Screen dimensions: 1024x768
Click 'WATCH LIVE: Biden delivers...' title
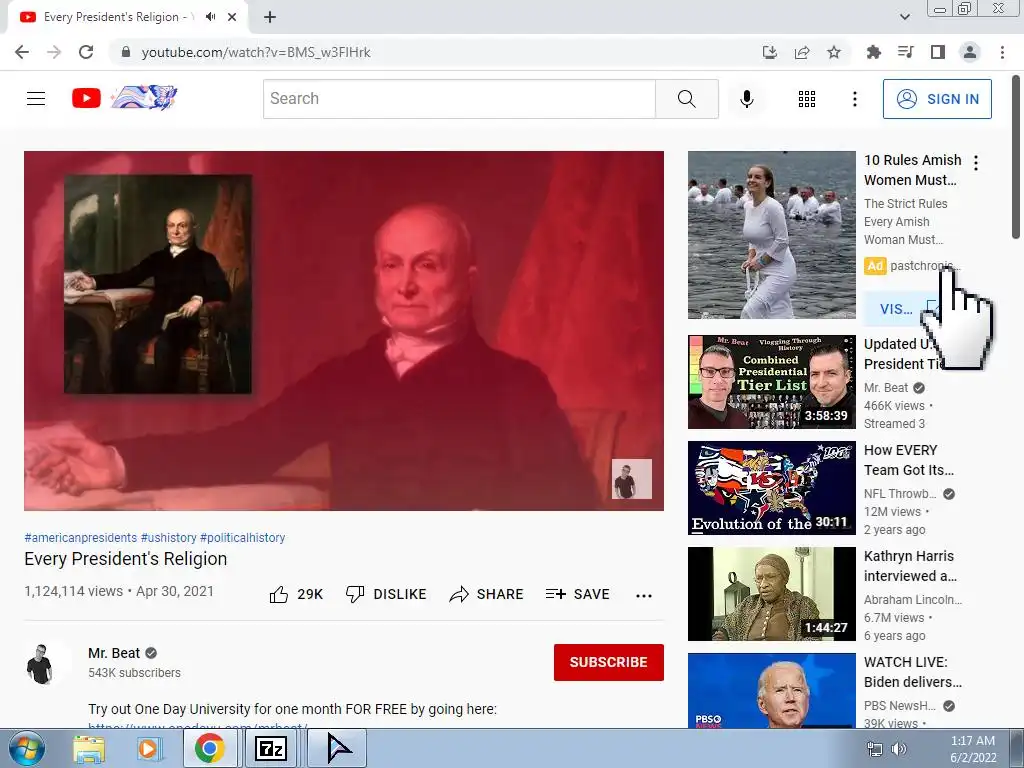912,671
